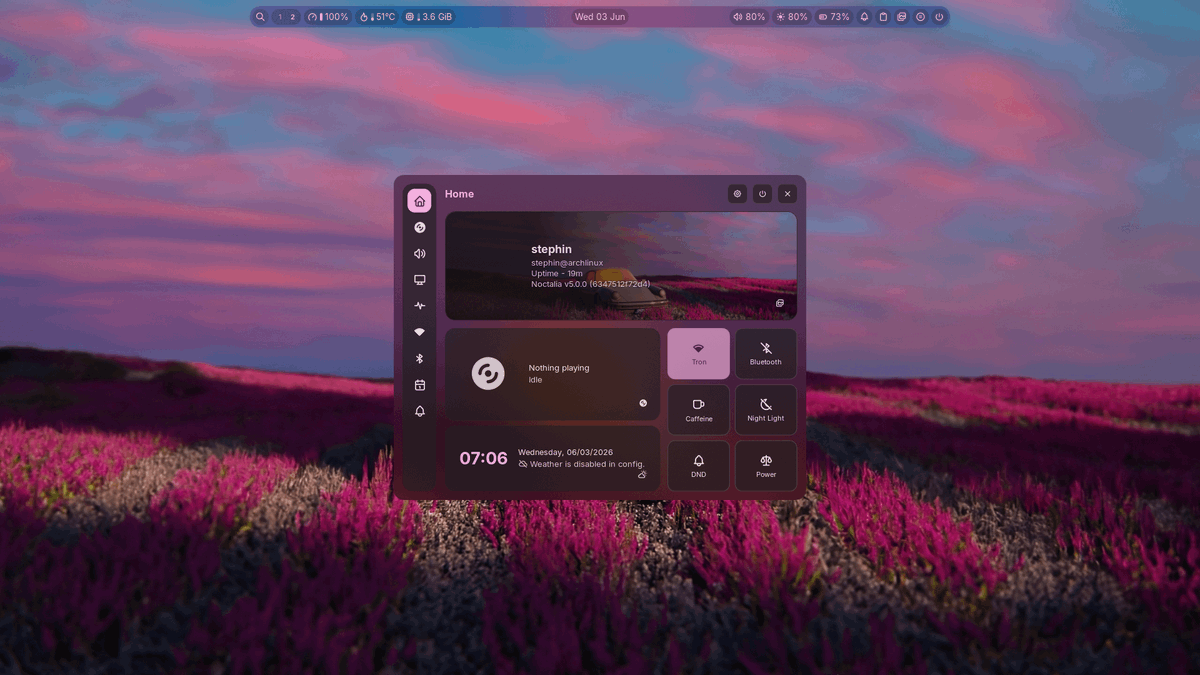Viewport: 1200px width, 675px height.
Task: Open the Home tab in panel sidebar
Action: click(x=420, y=201)
